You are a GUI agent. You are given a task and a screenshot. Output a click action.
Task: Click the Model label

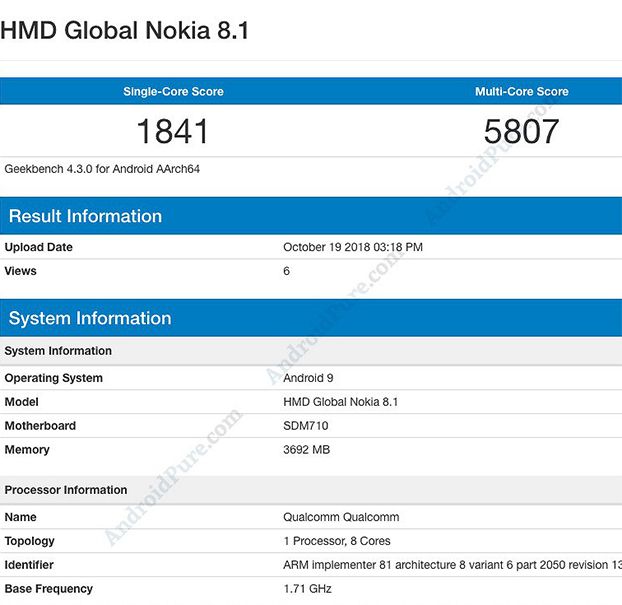pyautogui.click(x=21, y=402)
